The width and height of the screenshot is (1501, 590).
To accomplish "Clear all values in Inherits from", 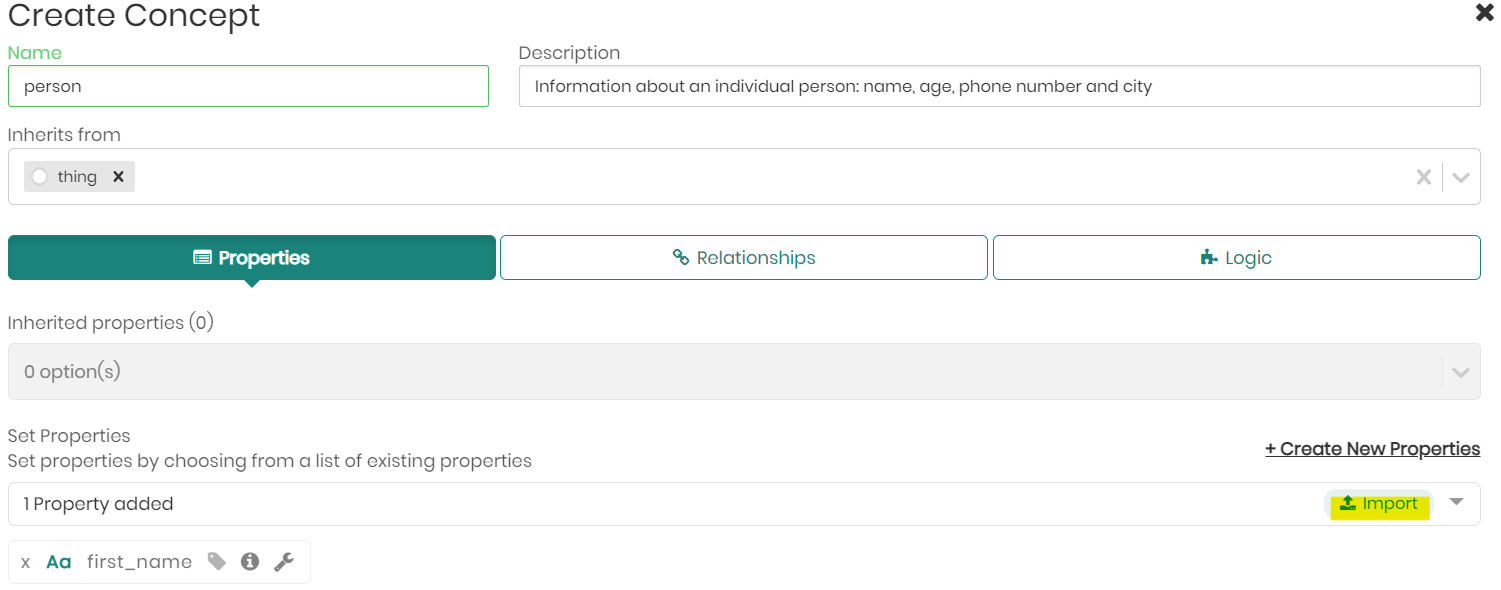I will click(1424, 177).
